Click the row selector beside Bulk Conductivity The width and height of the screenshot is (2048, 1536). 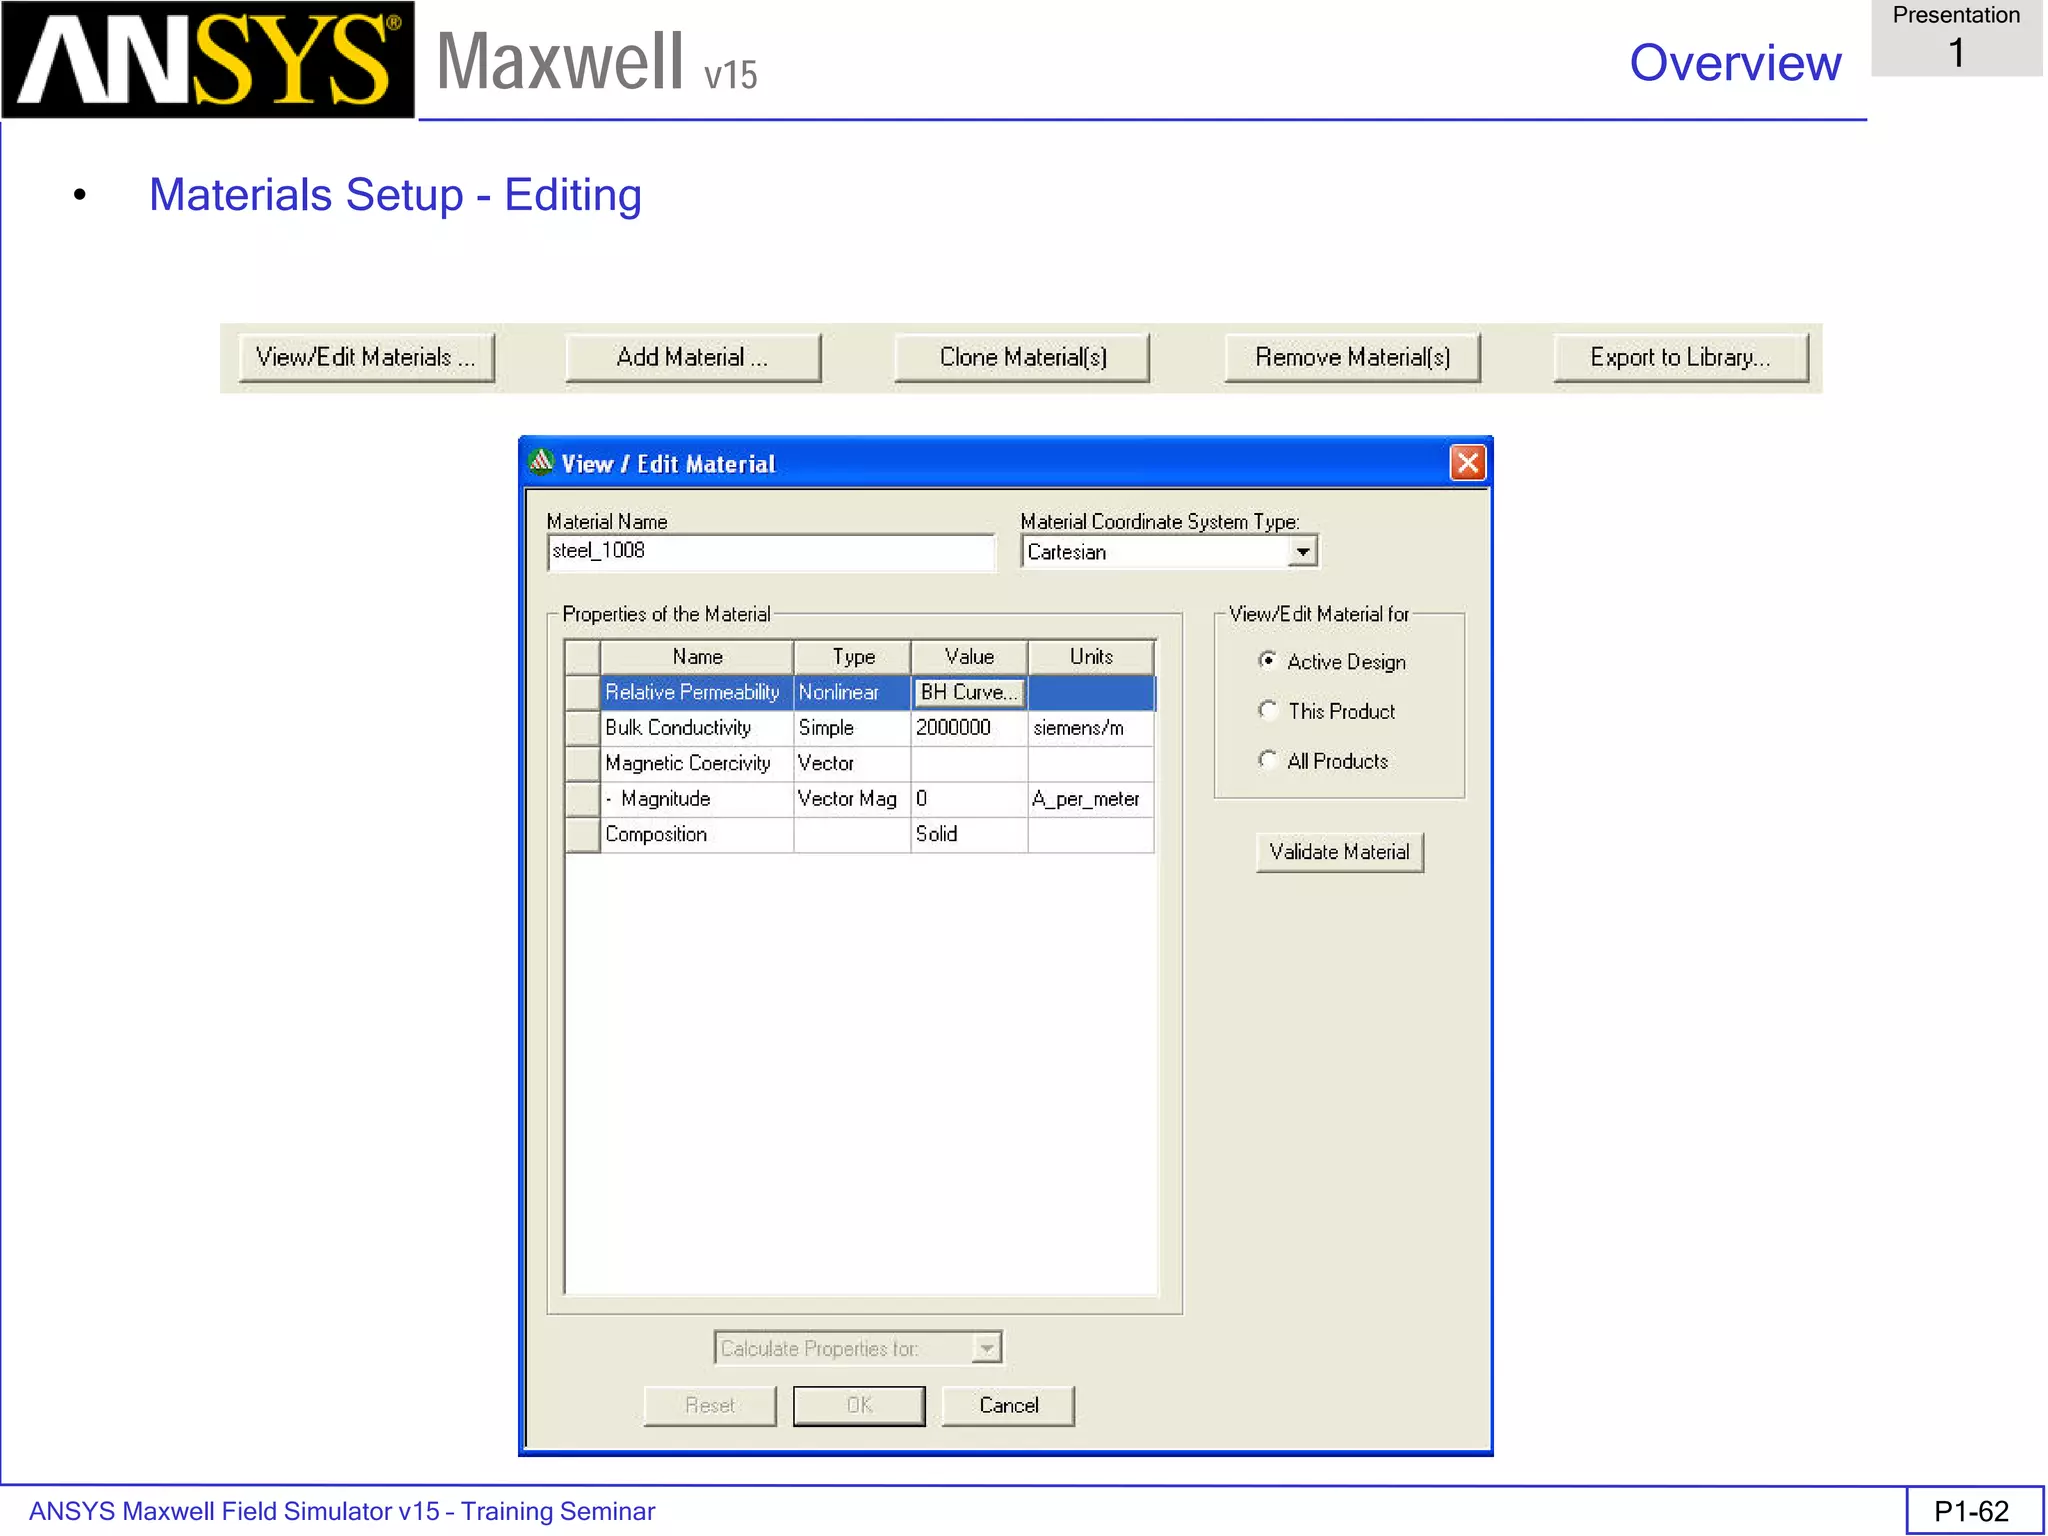[582, 728]
